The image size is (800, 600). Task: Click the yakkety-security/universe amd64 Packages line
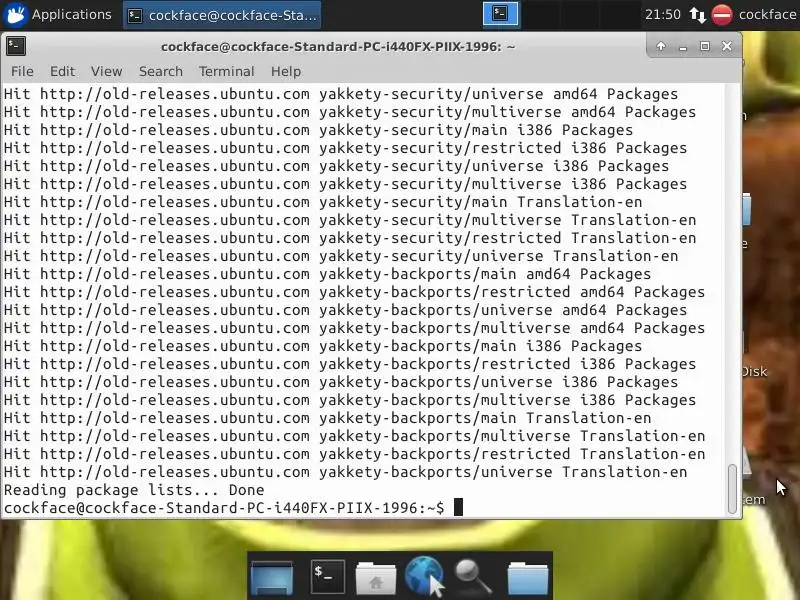coord(341,94)
